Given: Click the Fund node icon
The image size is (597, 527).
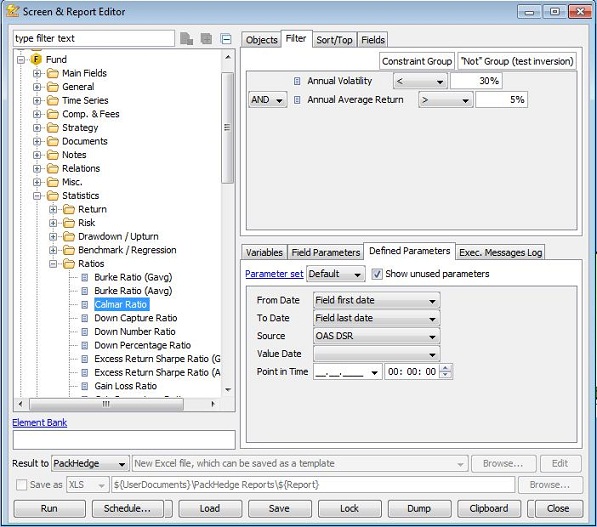Looking at the screenshot, I should pos(36,59).
